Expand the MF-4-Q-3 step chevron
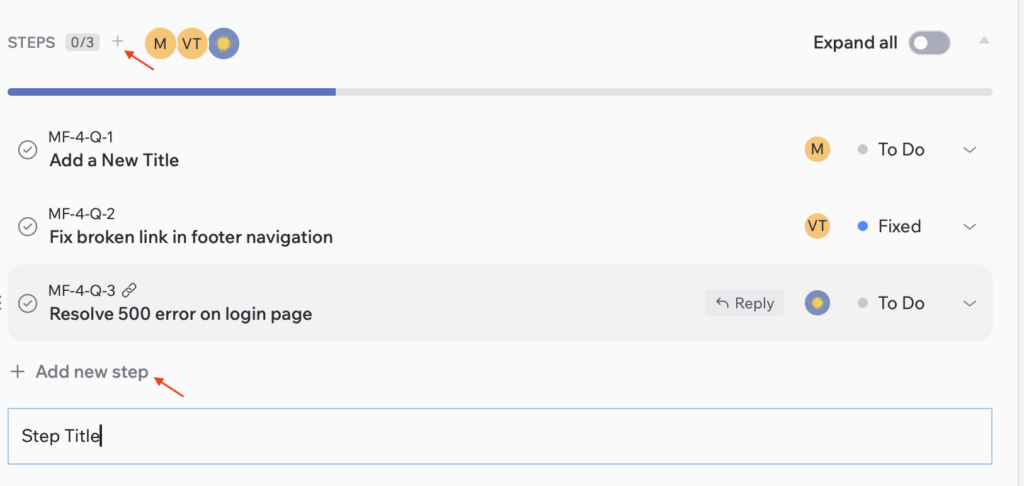Viewport: 1024px width, 486px height. pos(969,303)
